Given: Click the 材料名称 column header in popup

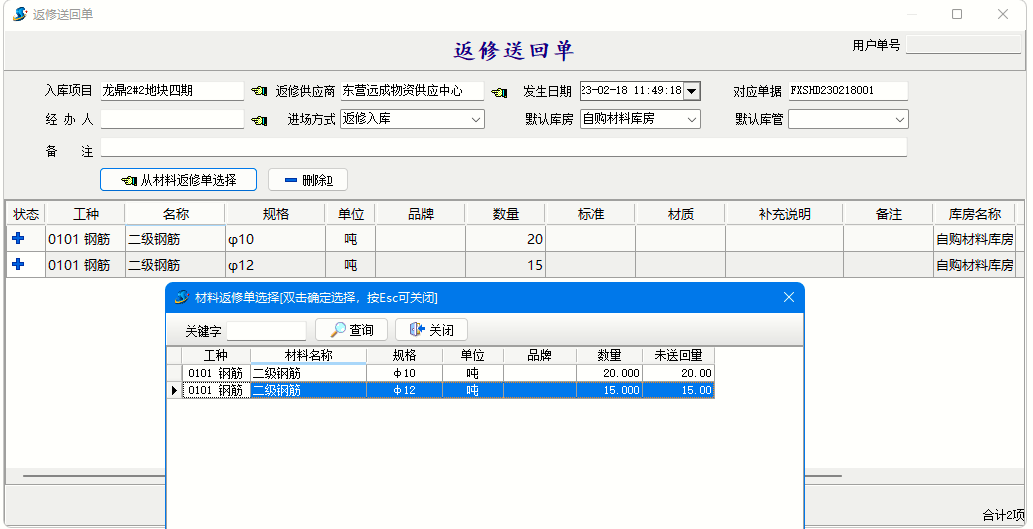Looking at the screenshot, I should (308, 355).
